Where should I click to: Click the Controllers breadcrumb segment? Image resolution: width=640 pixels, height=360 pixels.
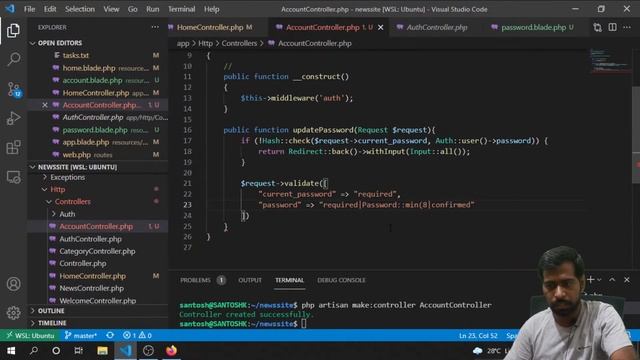(239, 43)
